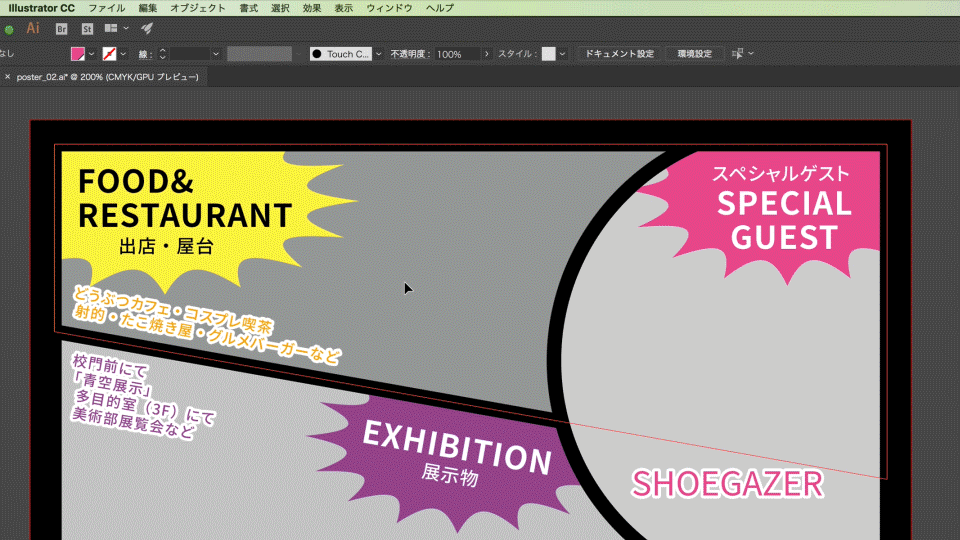Click the GPU performance rocket icon
This screenshot has height=540, width=960.
click(x=147, y=28)
